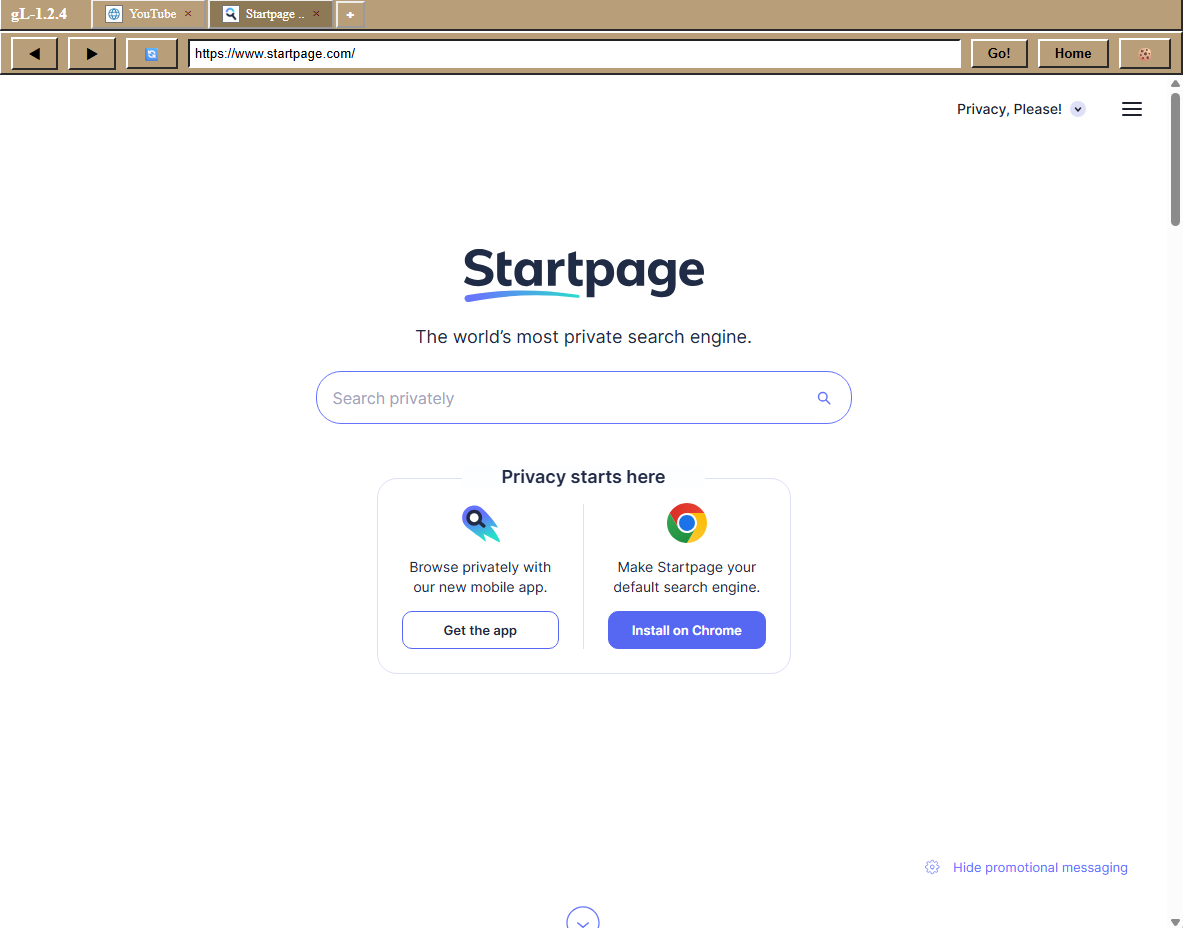This screenshot has height=928, width=1183.
Task: Click Hide promotional messaging link
Action: [x=1040, y=868]
